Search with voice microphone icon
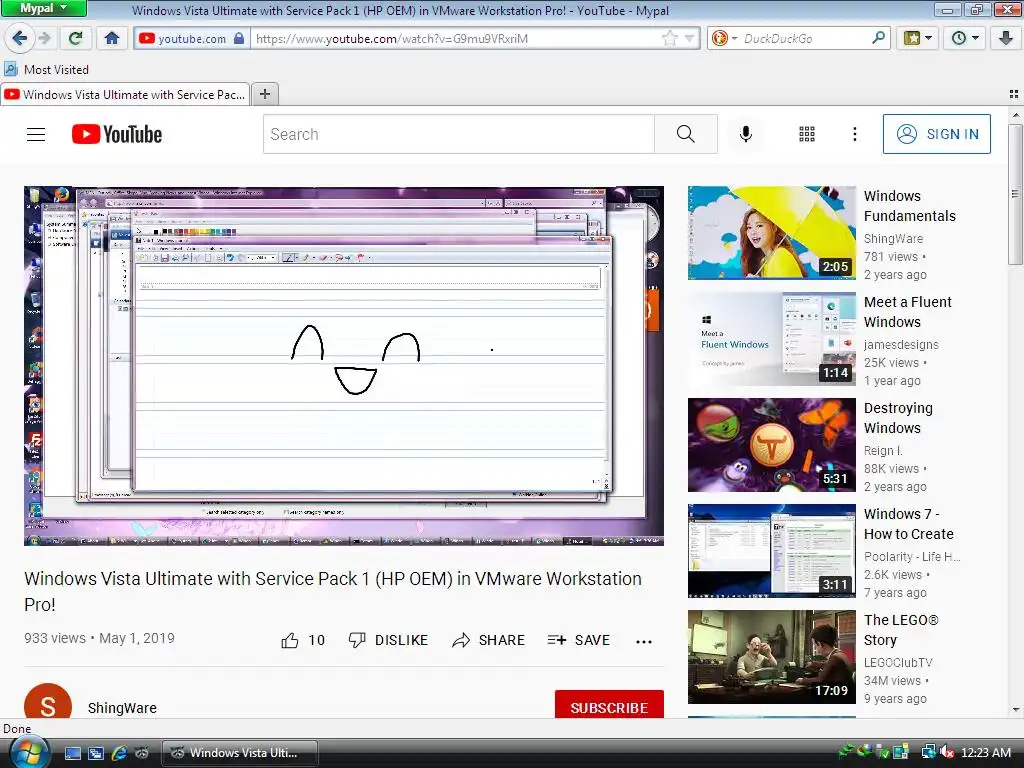Screen dimensions: 1024x768 pos(745,134)
